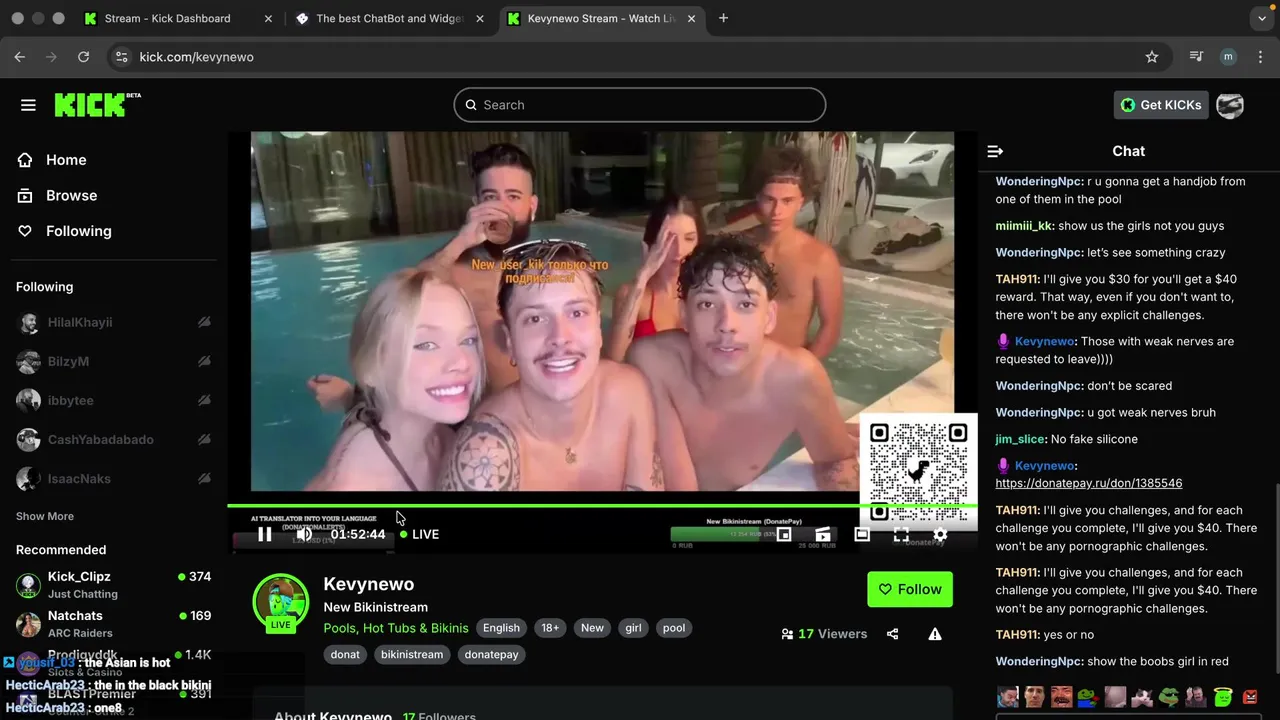Enter fullscreen video mode
Screen dimensions: 1280x720
click(901, 534)
